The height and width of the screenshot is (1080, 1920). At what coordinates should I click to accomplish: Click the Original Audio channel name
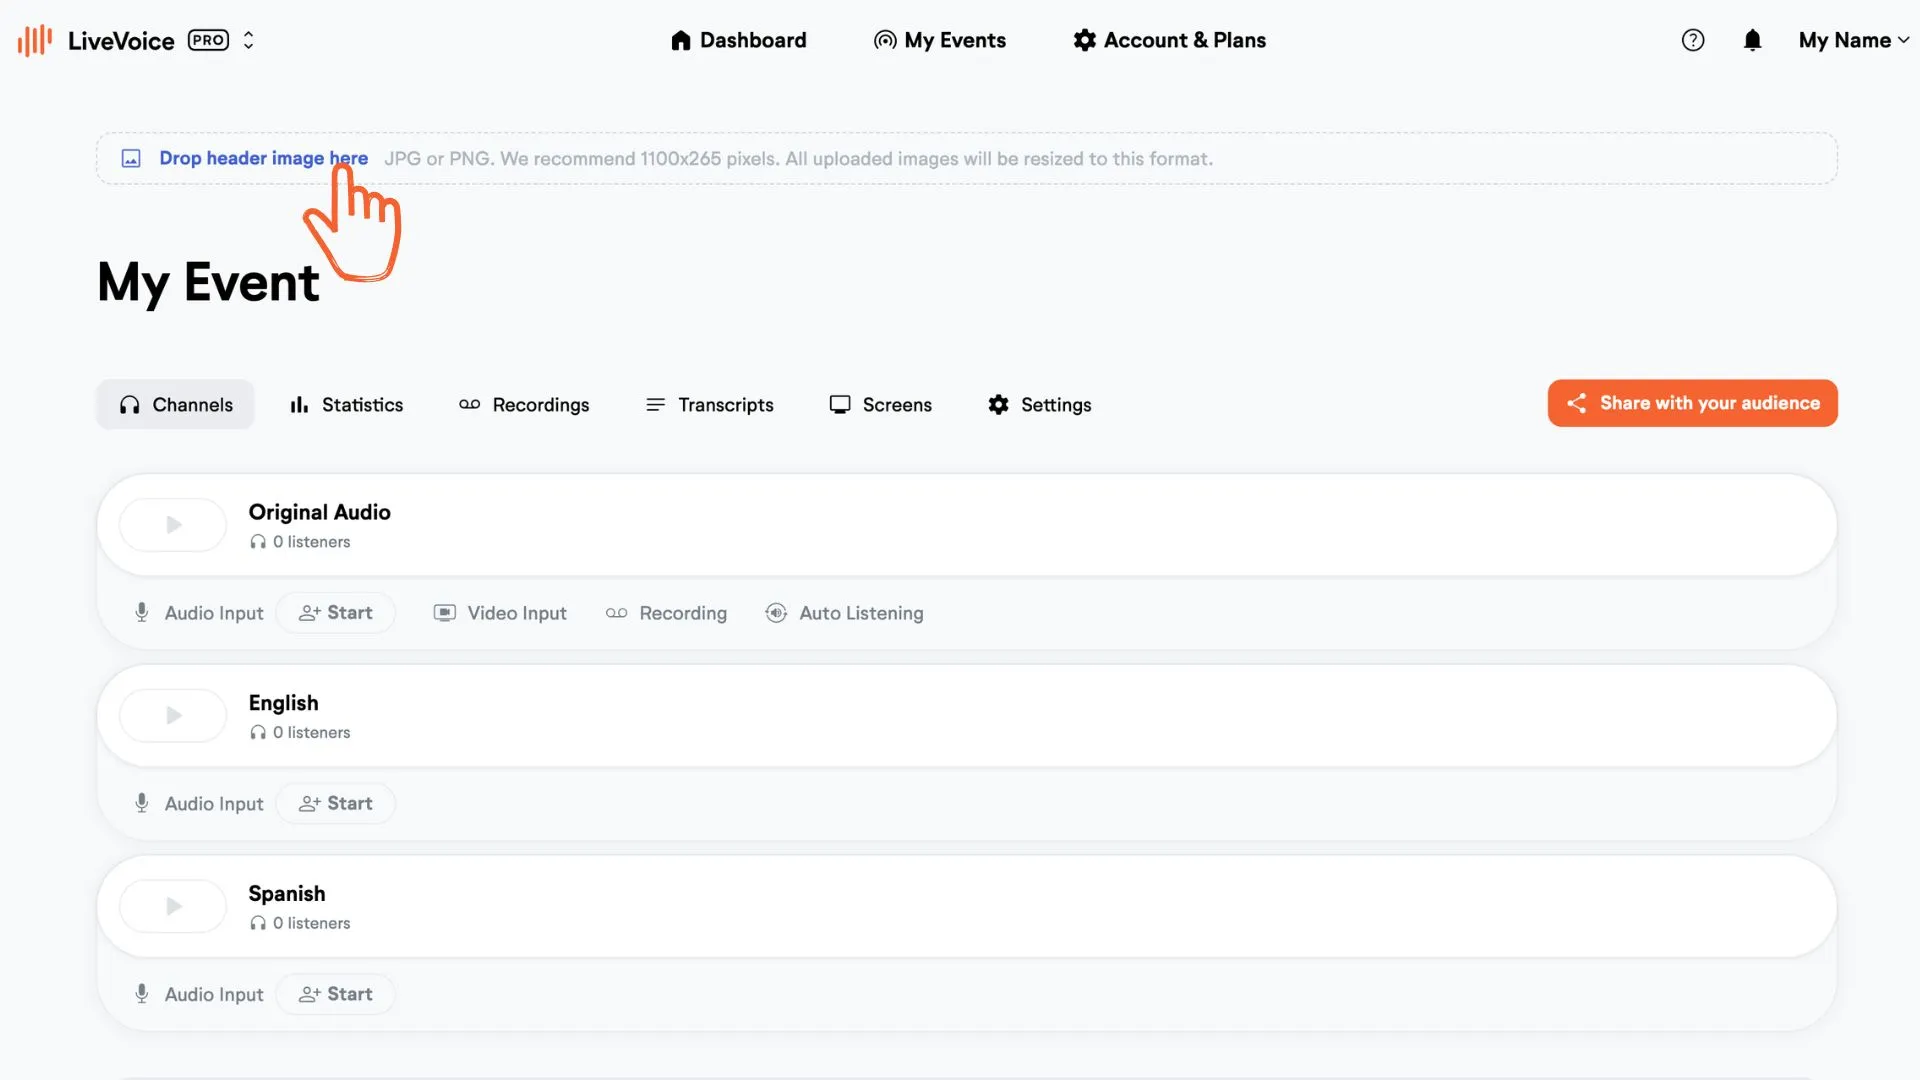pyautogui.click(x=319, y=512)
